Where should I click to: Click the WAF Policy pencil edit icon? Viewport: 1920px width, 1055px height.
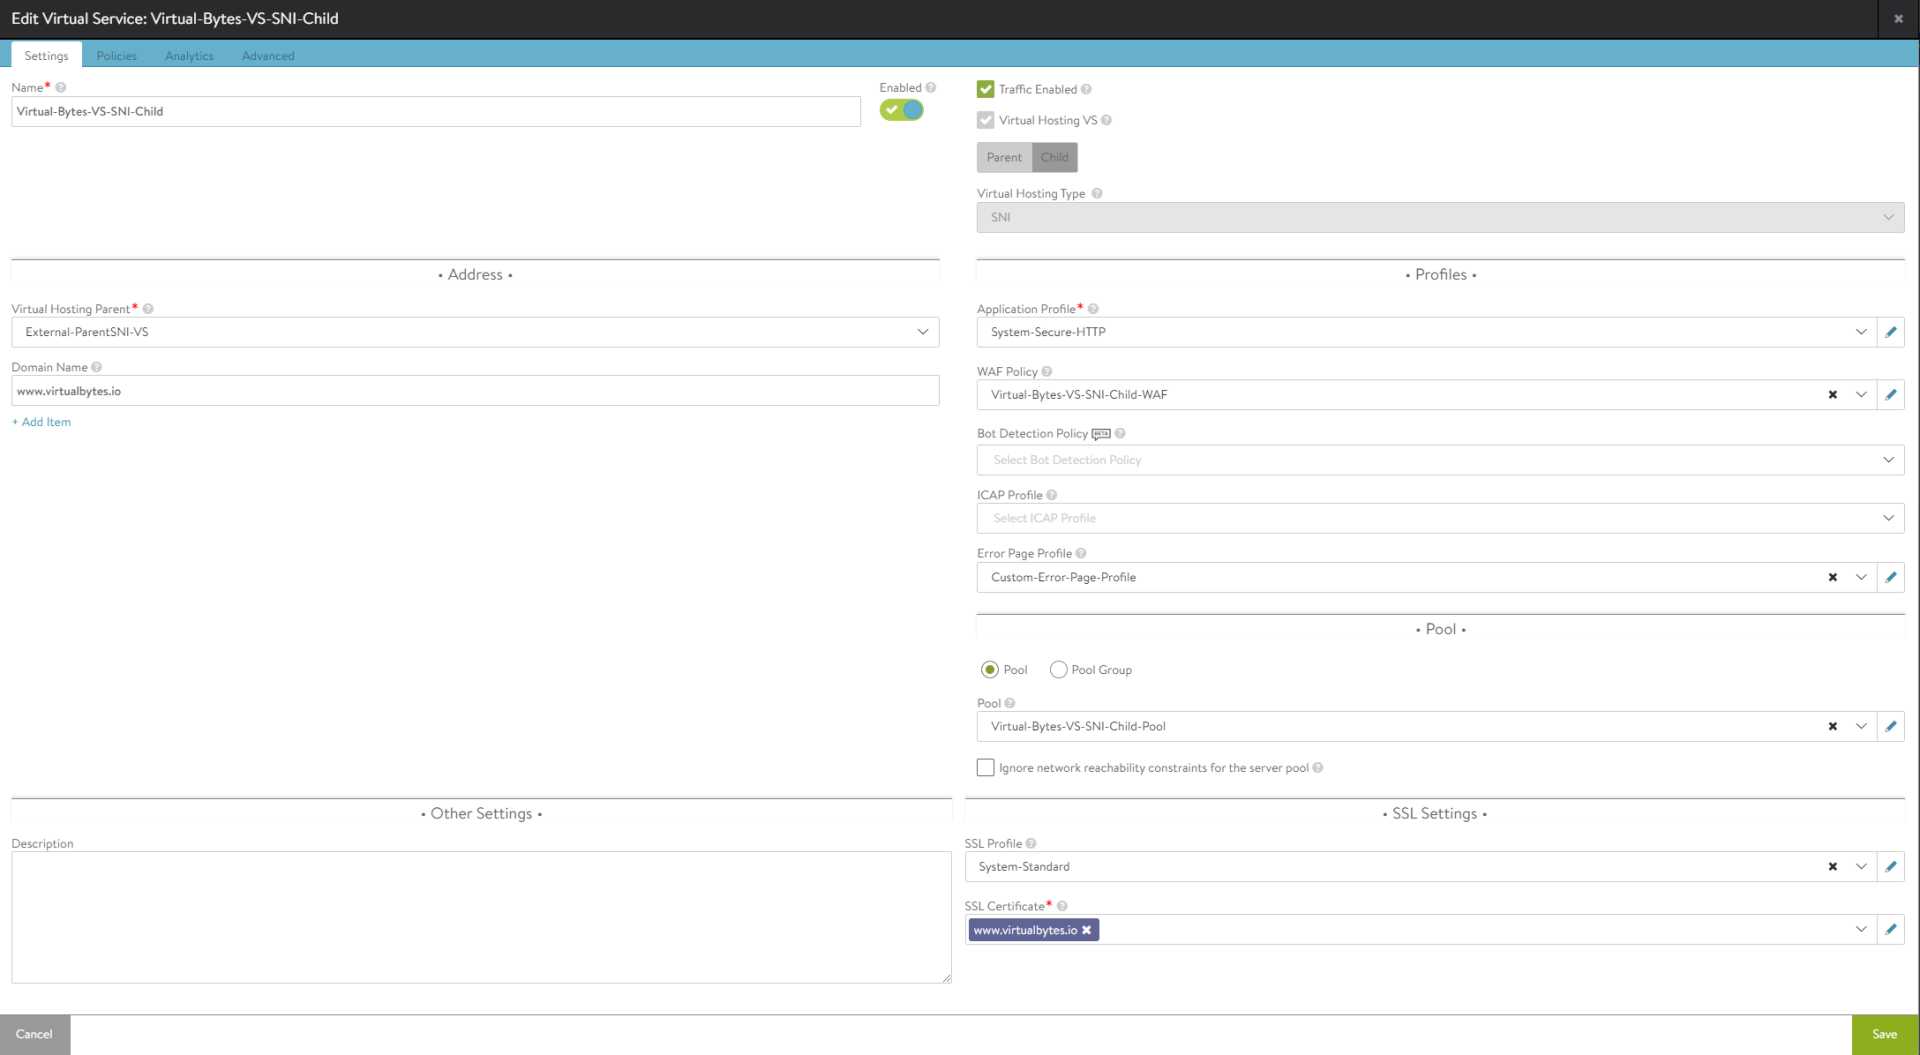tap(1890, 395)
